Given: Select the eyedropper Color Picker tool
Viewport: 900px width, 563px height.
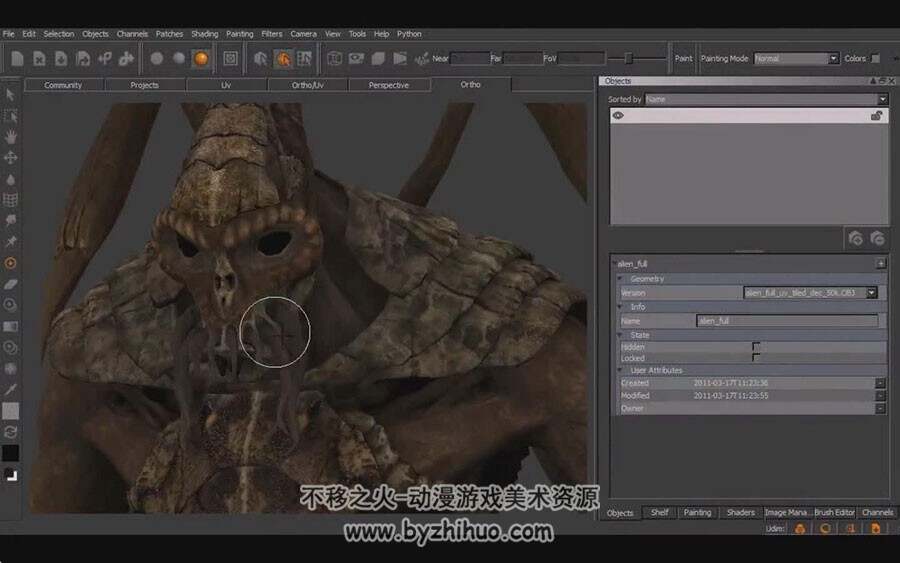Looking at the screenshot, I should [10, 390].
